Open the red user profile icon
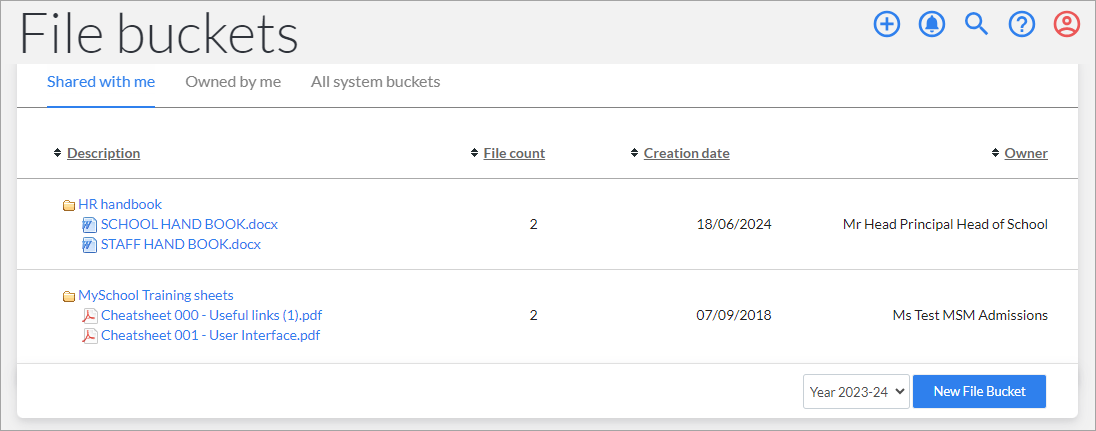The height and width of the screenshot is (431, 1096). (1067, 25)
